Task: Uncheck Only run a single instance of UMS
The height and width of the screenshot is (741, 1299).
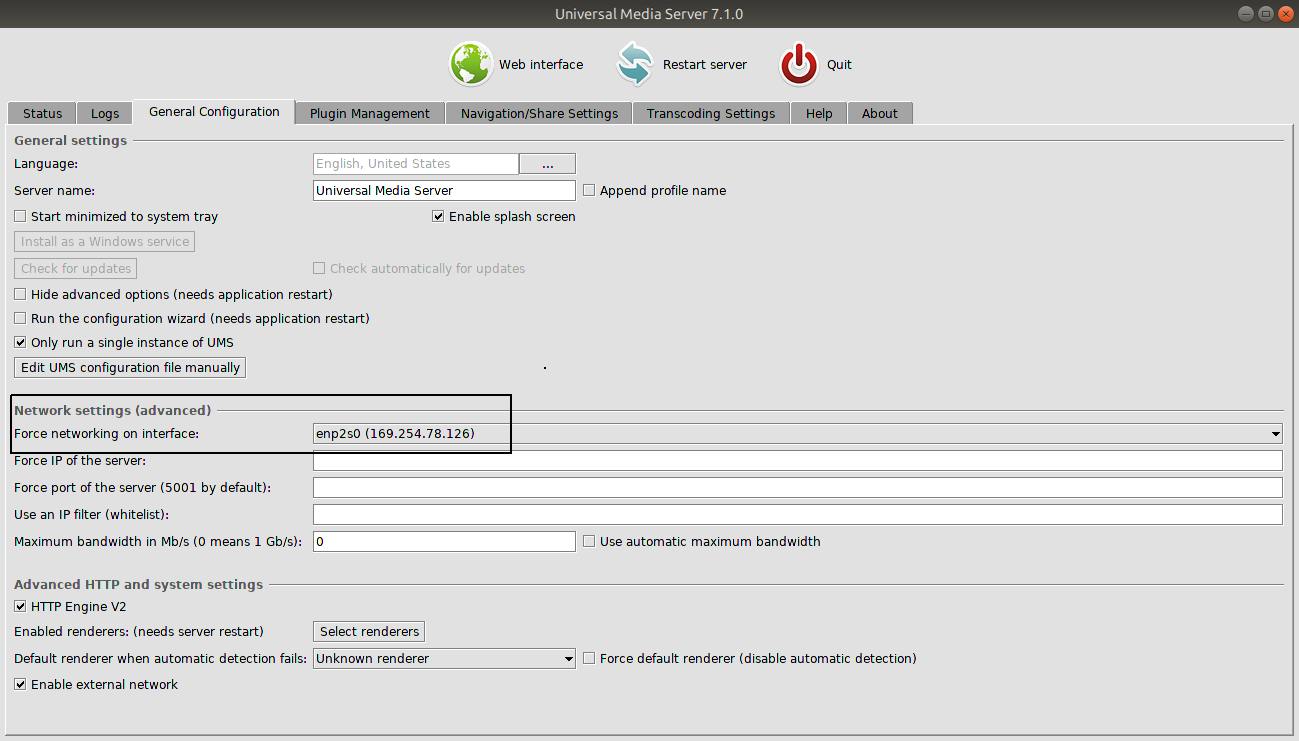Action: [x=20, y=342]
